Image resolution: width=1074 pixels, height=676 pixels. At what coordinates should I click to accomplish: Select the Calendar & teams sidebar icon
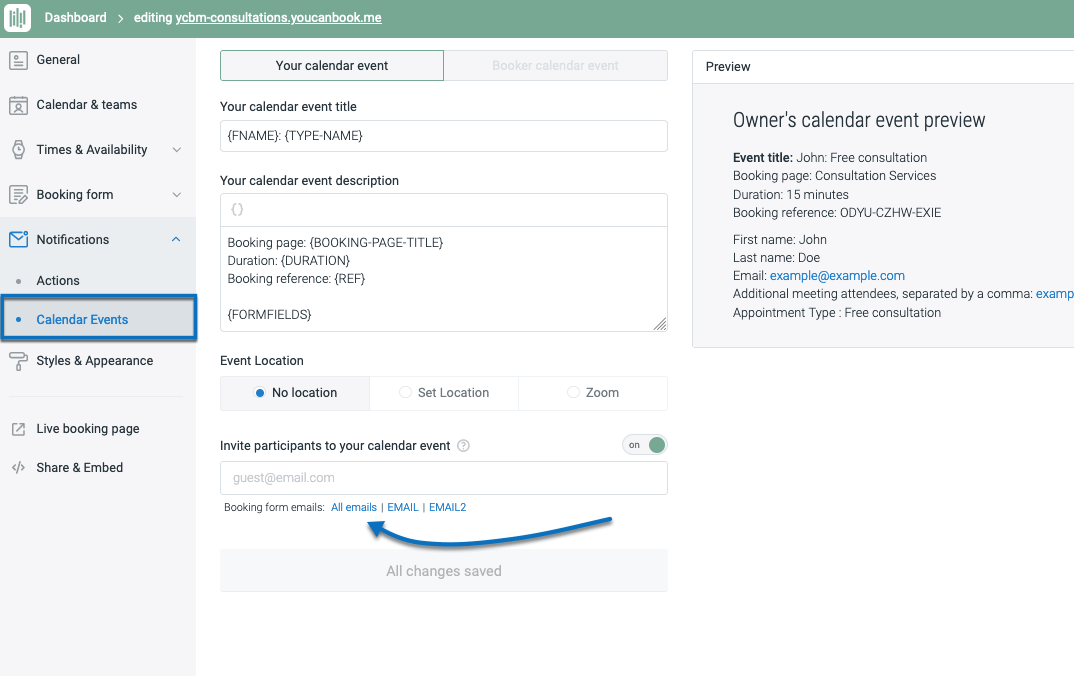[20, 105]
